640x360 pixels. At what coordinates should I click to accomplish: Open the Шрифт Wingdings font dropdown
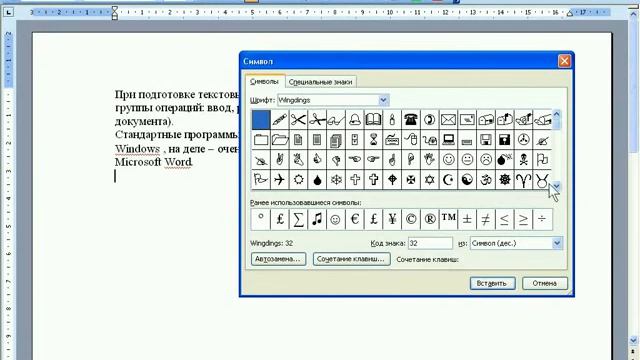click(x=383, y=100)
